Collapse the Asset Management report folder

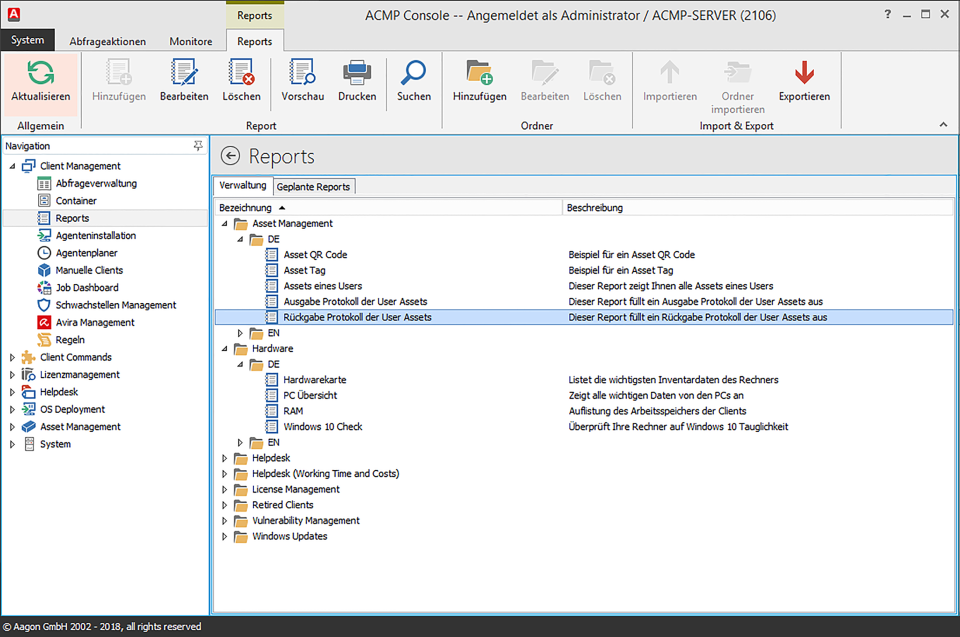[x=224, y=224]
